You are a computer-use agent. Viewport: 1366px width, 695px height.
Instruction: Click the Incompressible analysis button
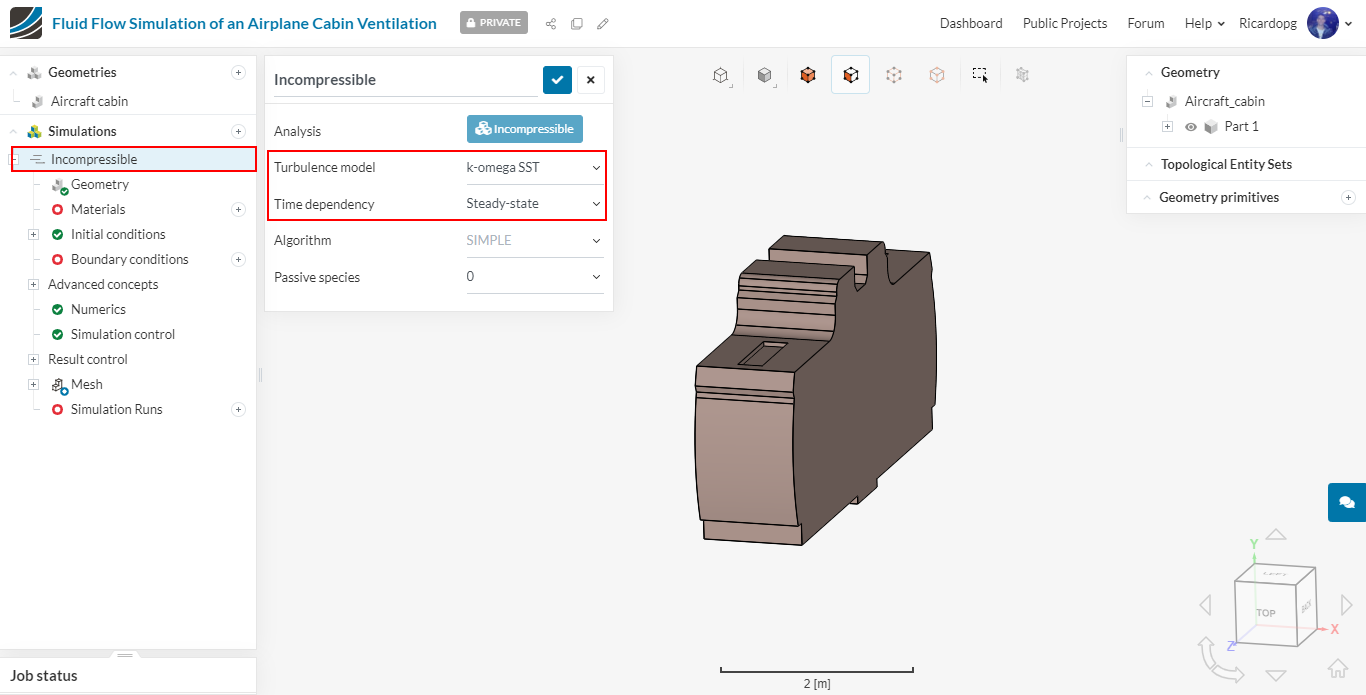click(x=524, y=129)
